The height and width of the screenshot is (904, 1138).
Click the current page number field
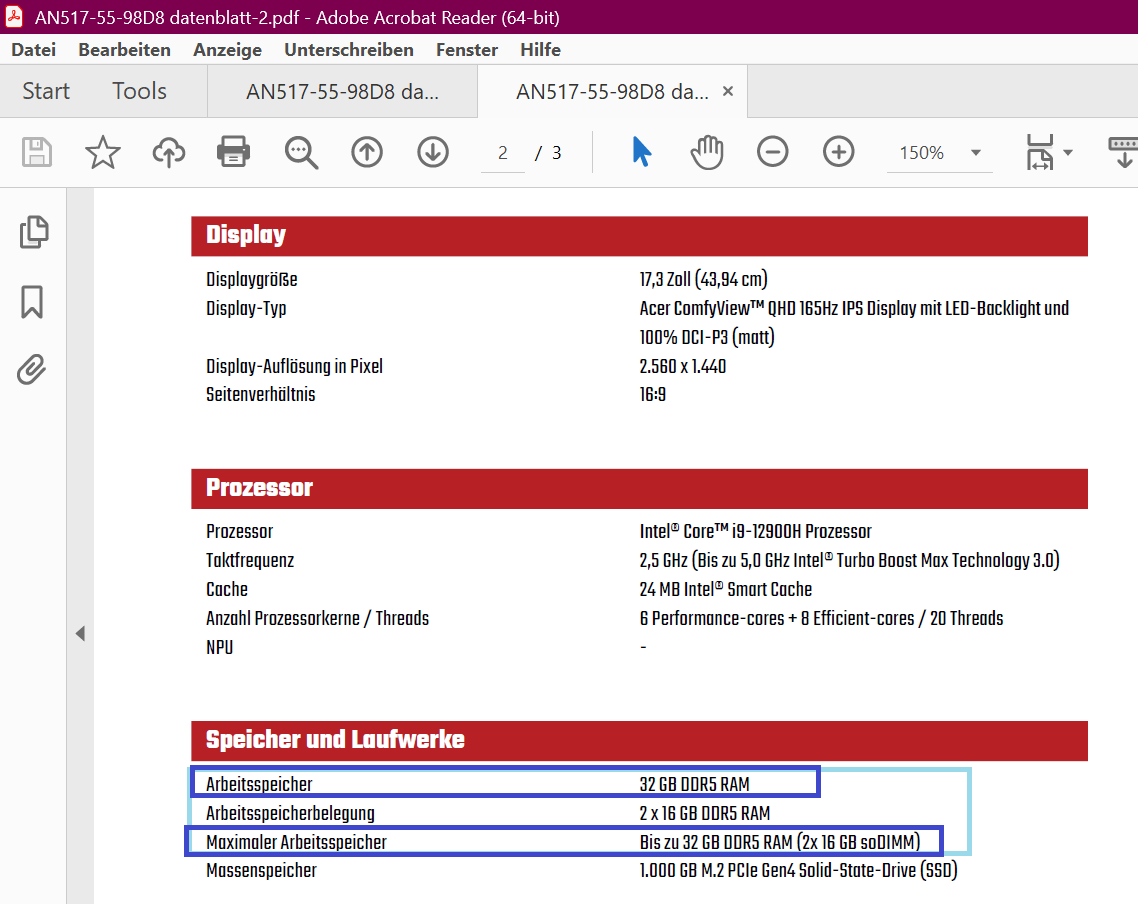(502, 152)
